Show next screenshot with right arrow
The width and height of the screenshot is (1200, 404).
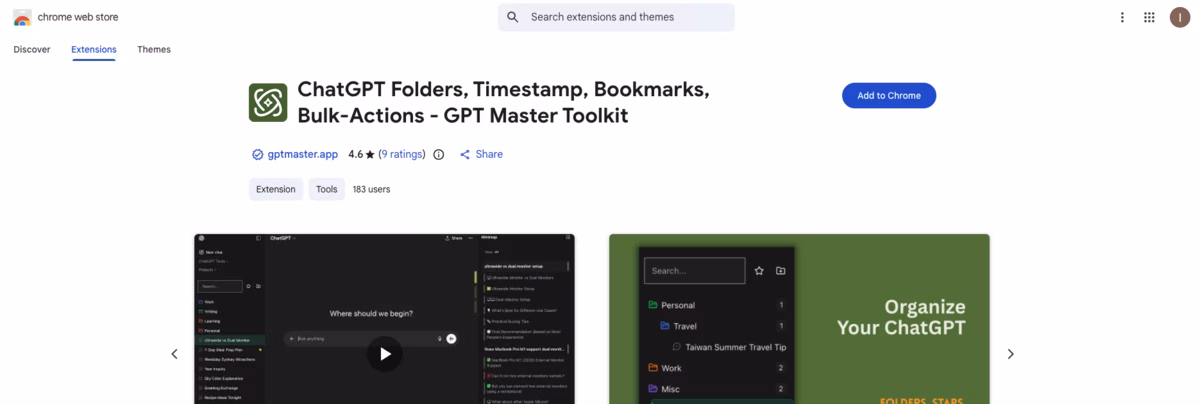pos(1010,354)
